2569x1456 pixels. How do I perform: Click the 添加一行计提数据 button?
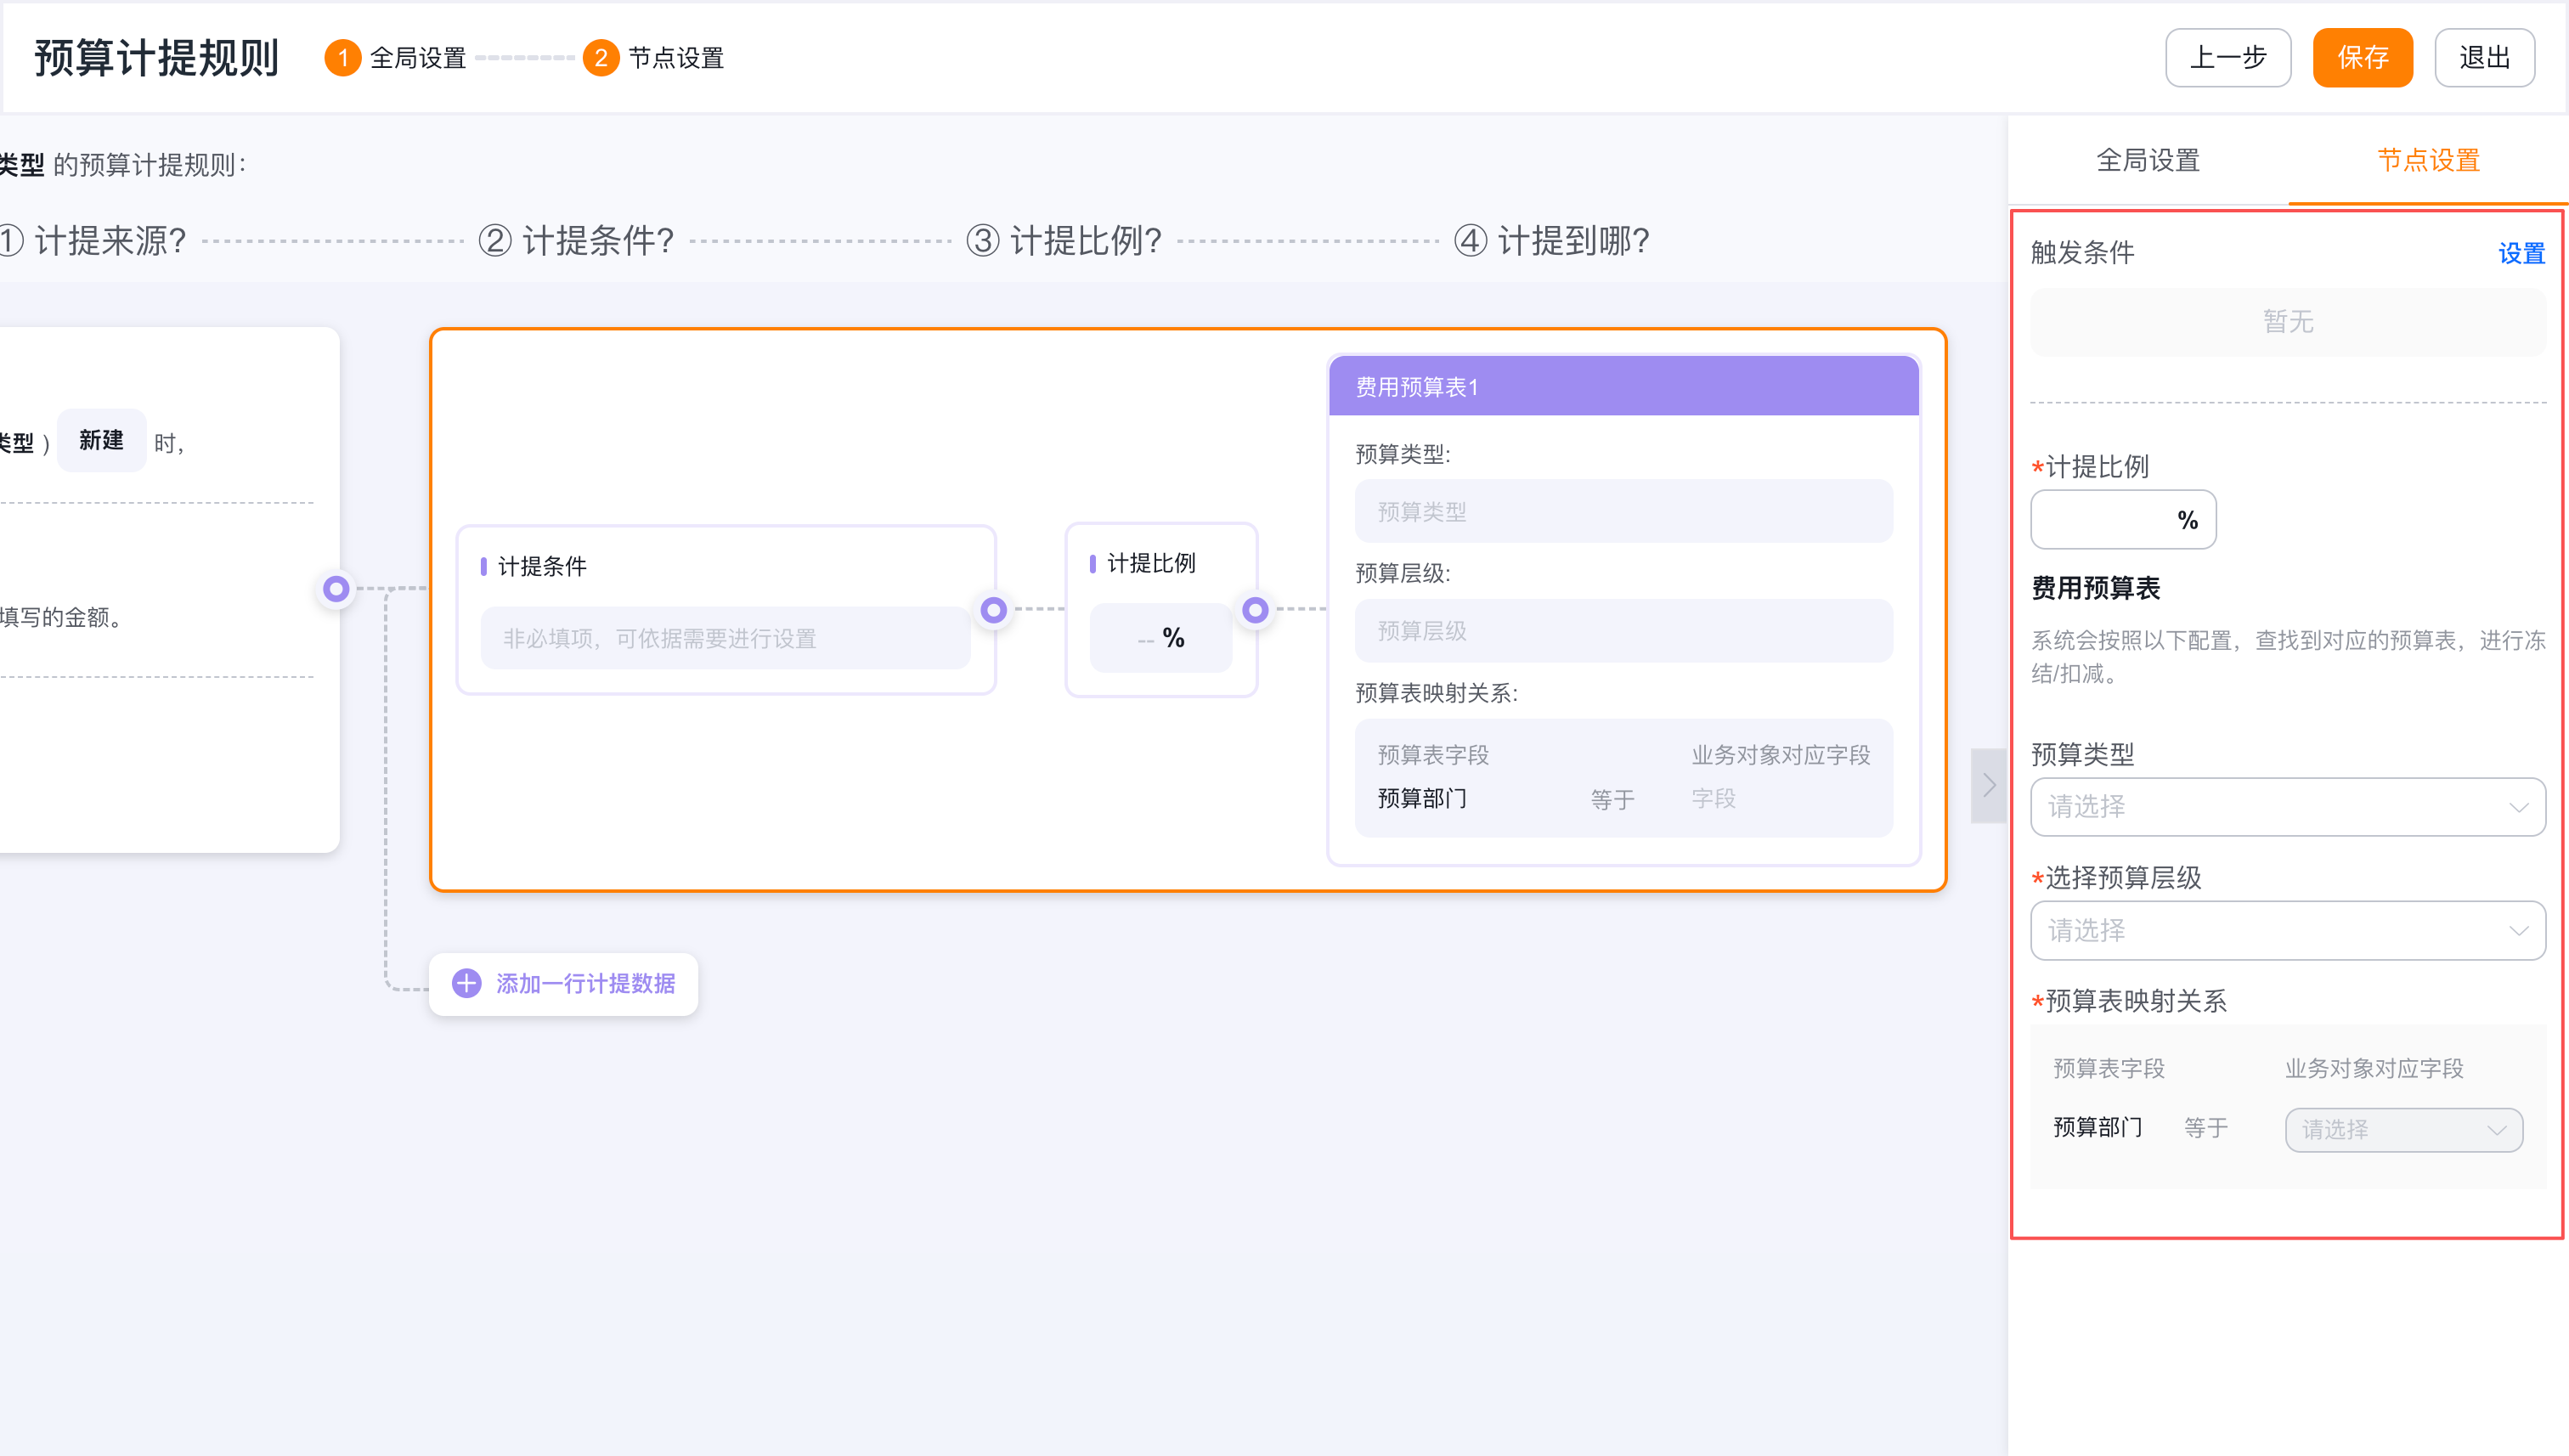tap(563, 983)
